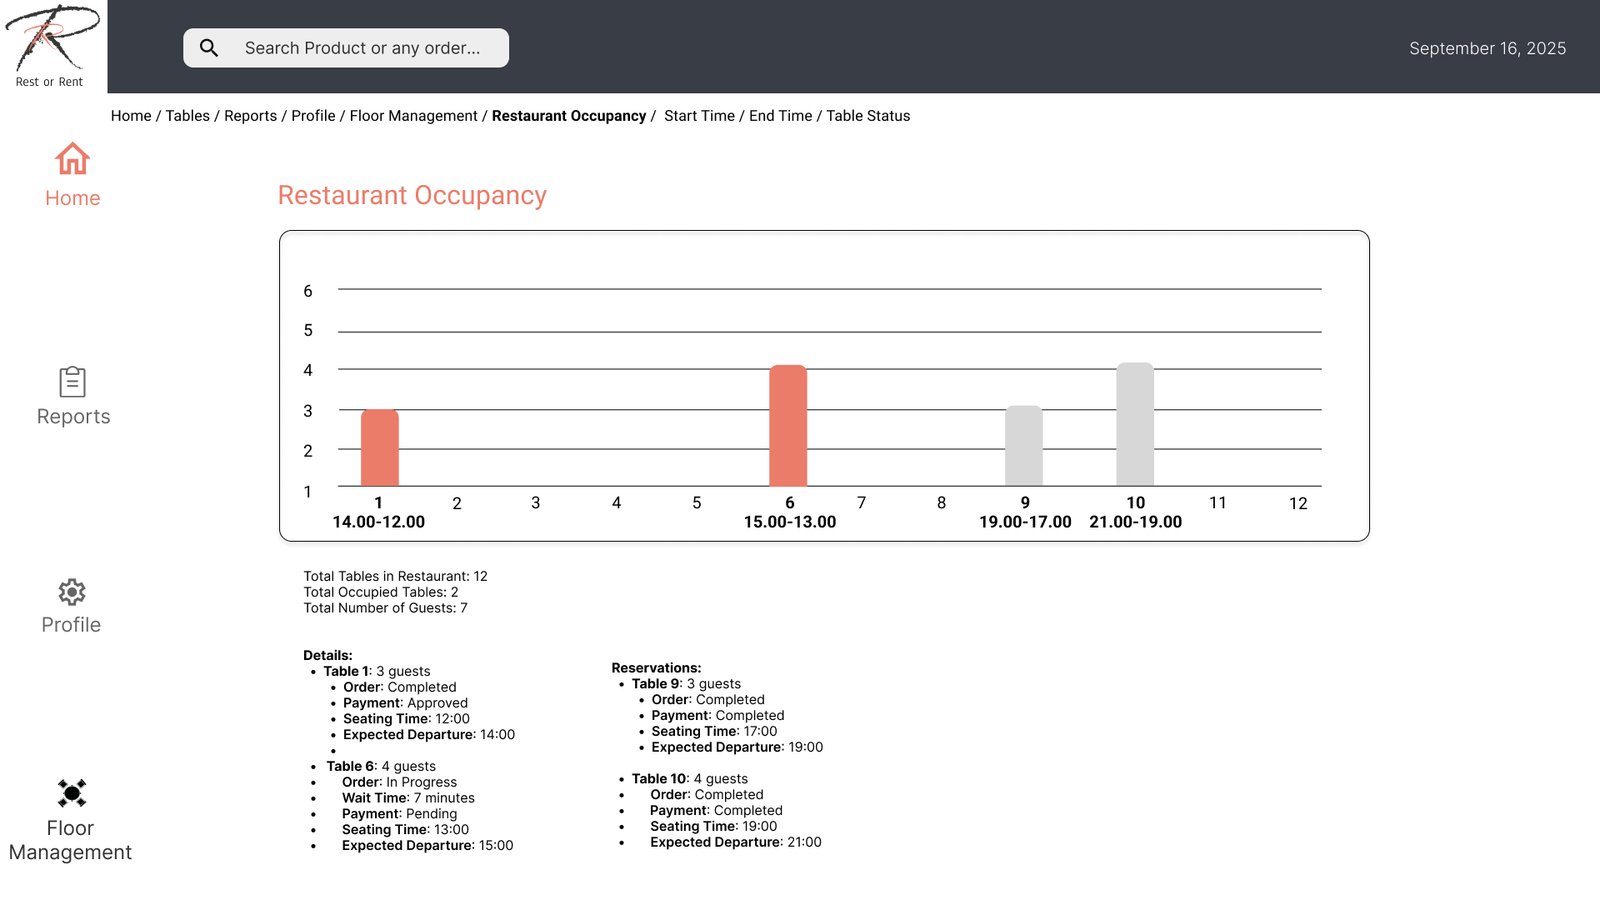Select Reports in the breadcrumb navigation
This screenshot has height=900, width=1600.
click(x=250, y=116)
